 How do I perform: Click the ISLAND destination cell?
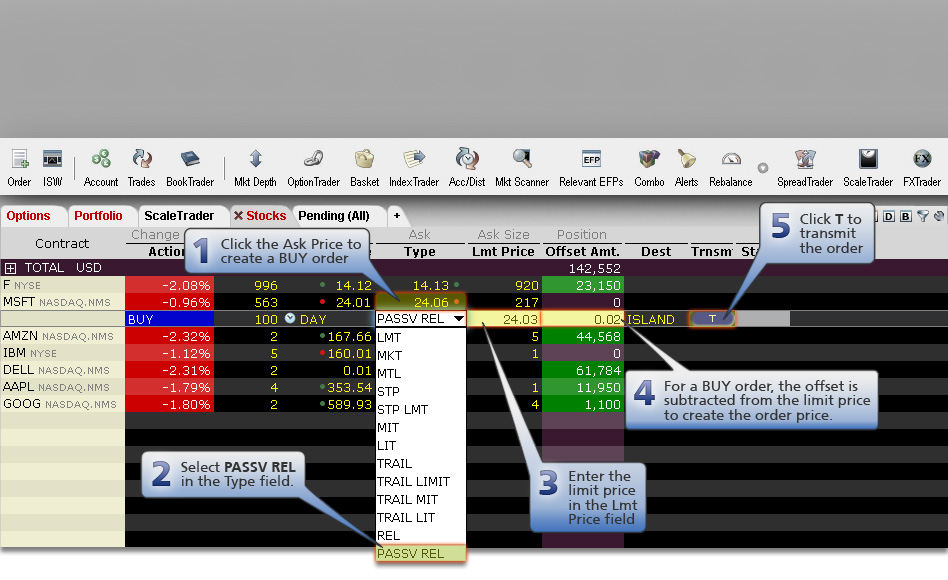pyautogui.click(x=657, y=319)
